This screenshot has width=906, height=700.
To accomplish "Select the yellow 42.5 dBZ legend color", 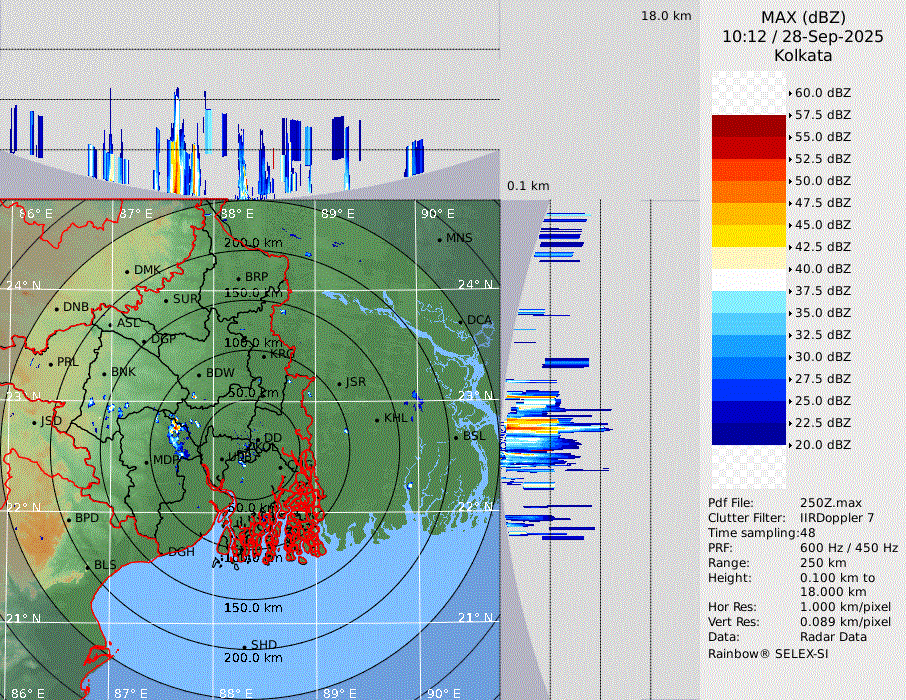I will click(749, 236).
